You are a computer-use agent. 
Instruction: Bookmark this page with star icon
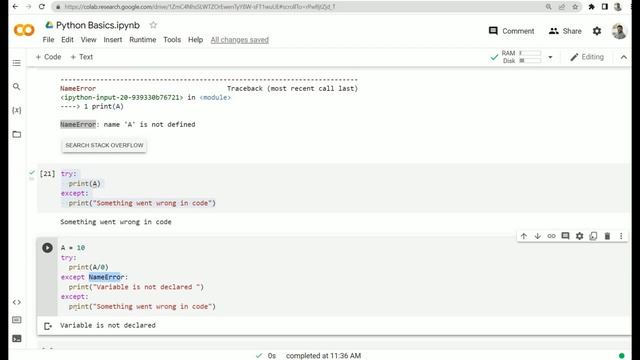[575, 7]
